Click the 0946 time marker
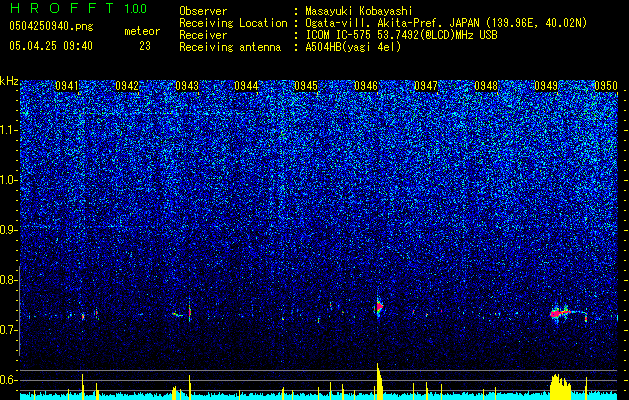Viewport: 629px width, 400px height. click(366, 86)
